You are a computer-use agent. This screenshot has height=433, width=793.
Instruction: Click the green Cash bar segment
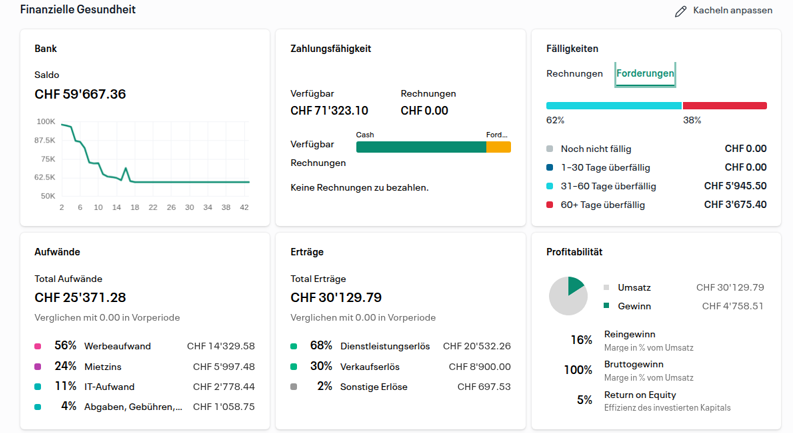(x=421, y=147)
